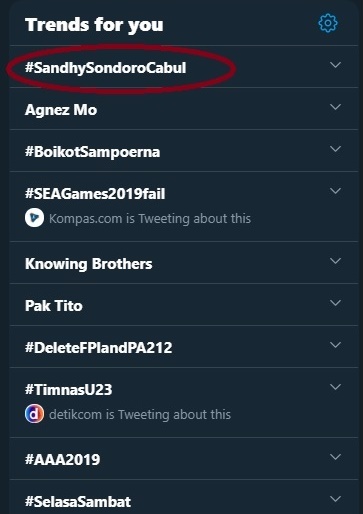Click the detikcom avatar icon
The width and height of the screenshot is (363, 514).
(x=34, y=414)
